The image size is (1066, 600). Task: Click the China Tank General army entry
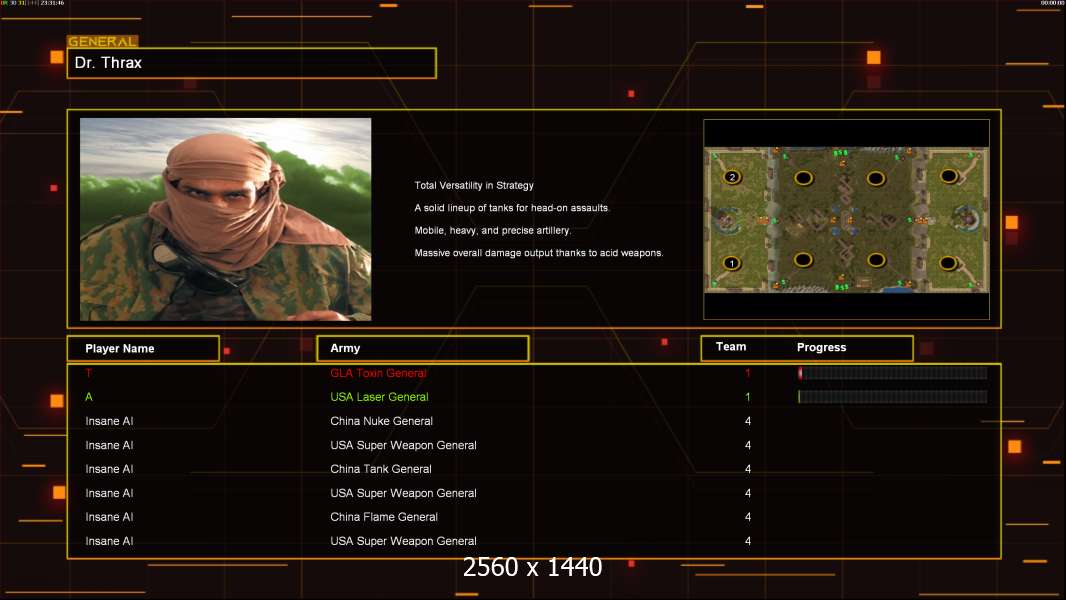pos(381,469)
